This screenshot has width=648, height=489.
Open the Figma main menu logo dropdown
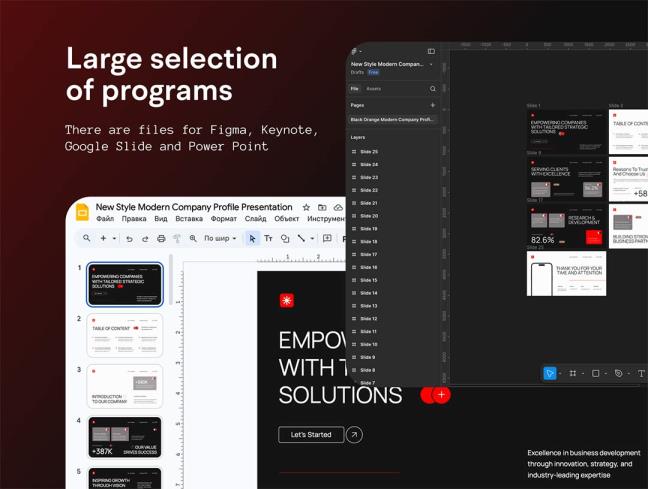tap(356, 51)
